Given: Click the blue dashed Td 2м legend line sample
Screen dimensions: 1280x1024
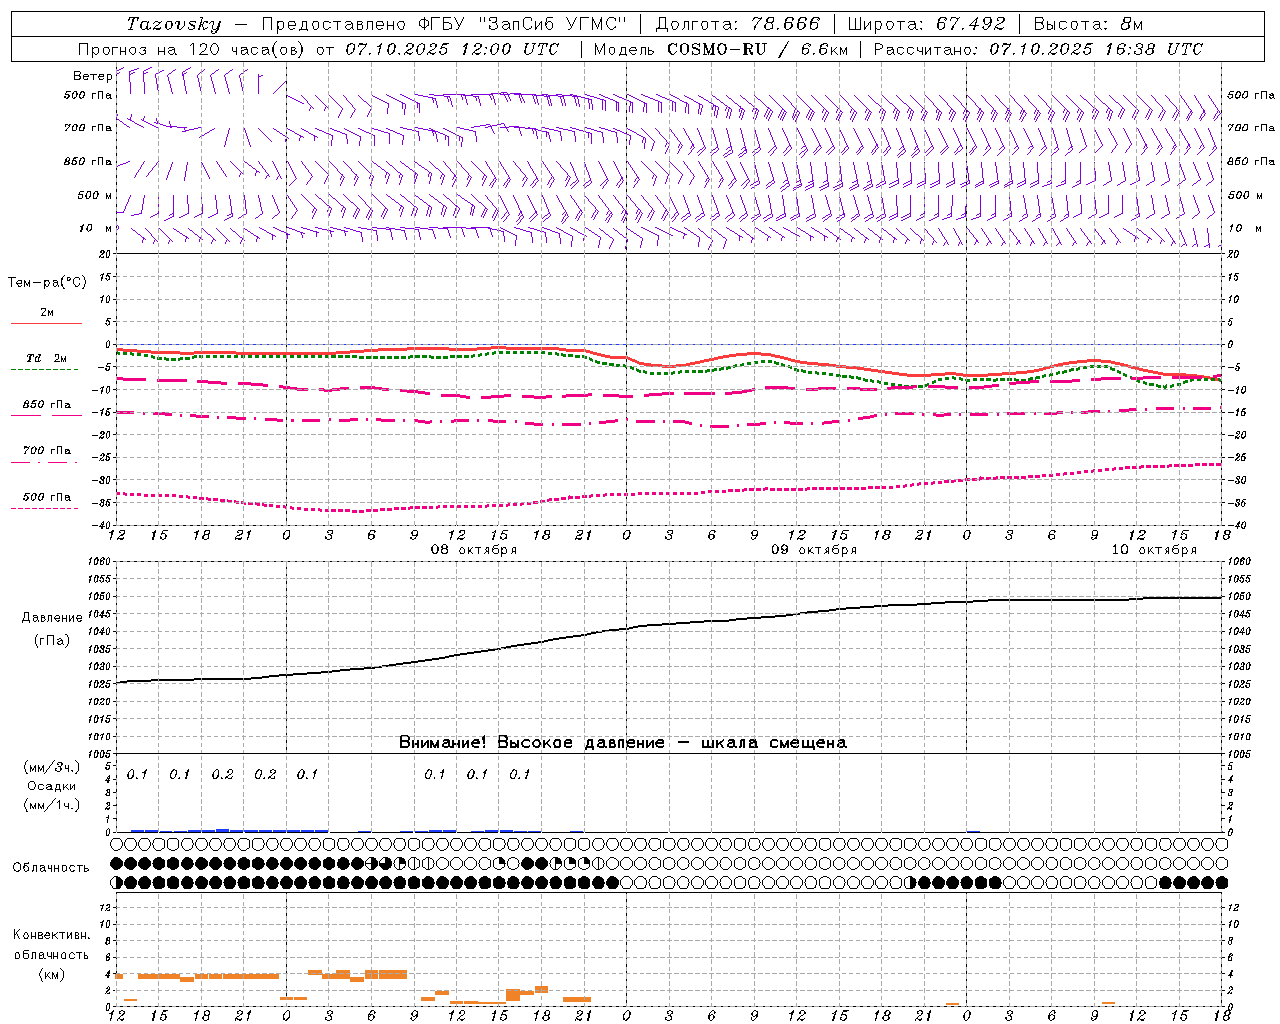Looking at the screenshot, I should pyautogui.click(x=44, y=369).
